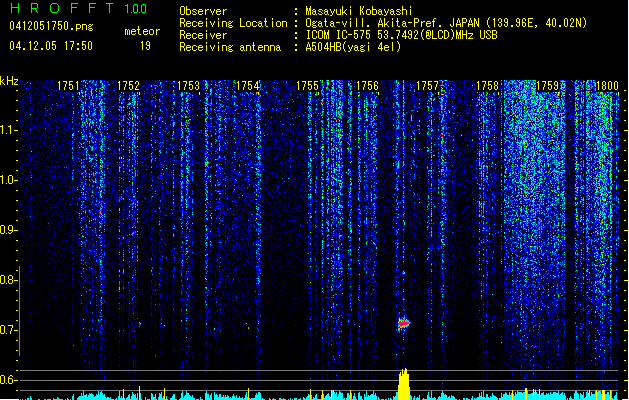Click the date stamp 04.12.05 17:50
Screen dimensions: 629x400
click(x=51, y=46)
